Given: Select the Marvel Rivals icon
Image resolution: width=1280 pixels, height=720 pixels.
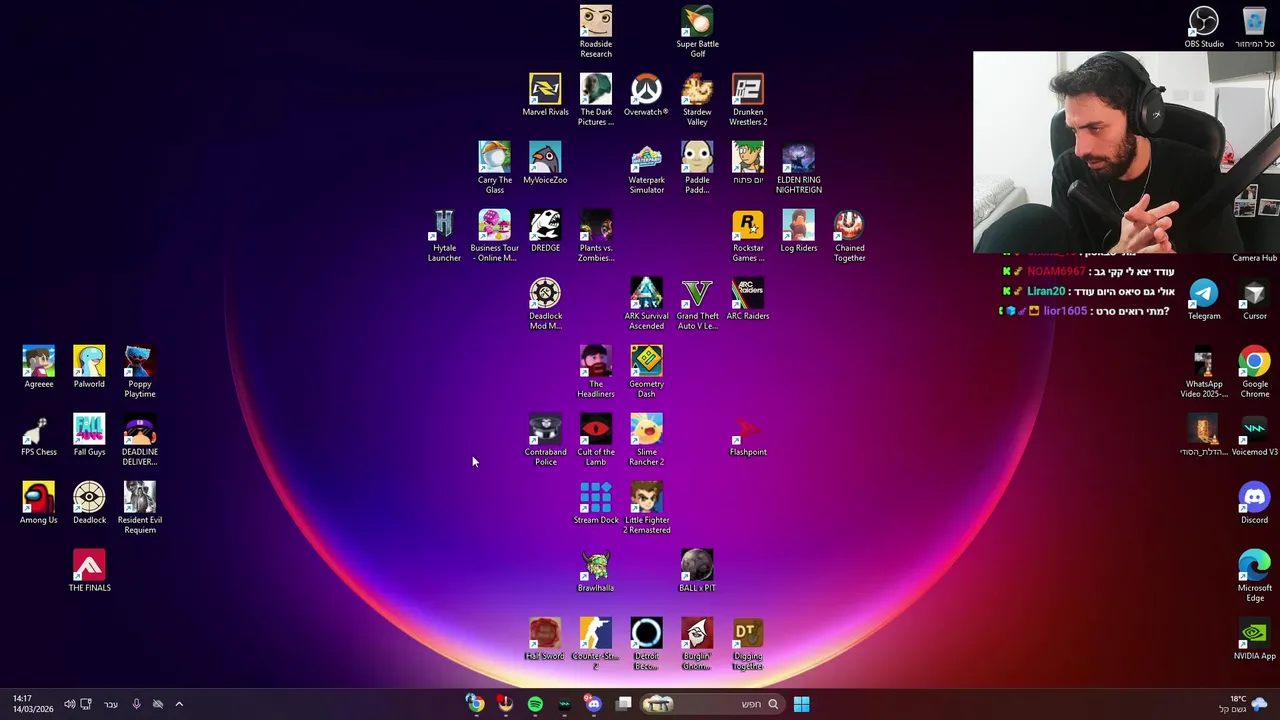Looking at the screenshot, I should click(545, 95).
